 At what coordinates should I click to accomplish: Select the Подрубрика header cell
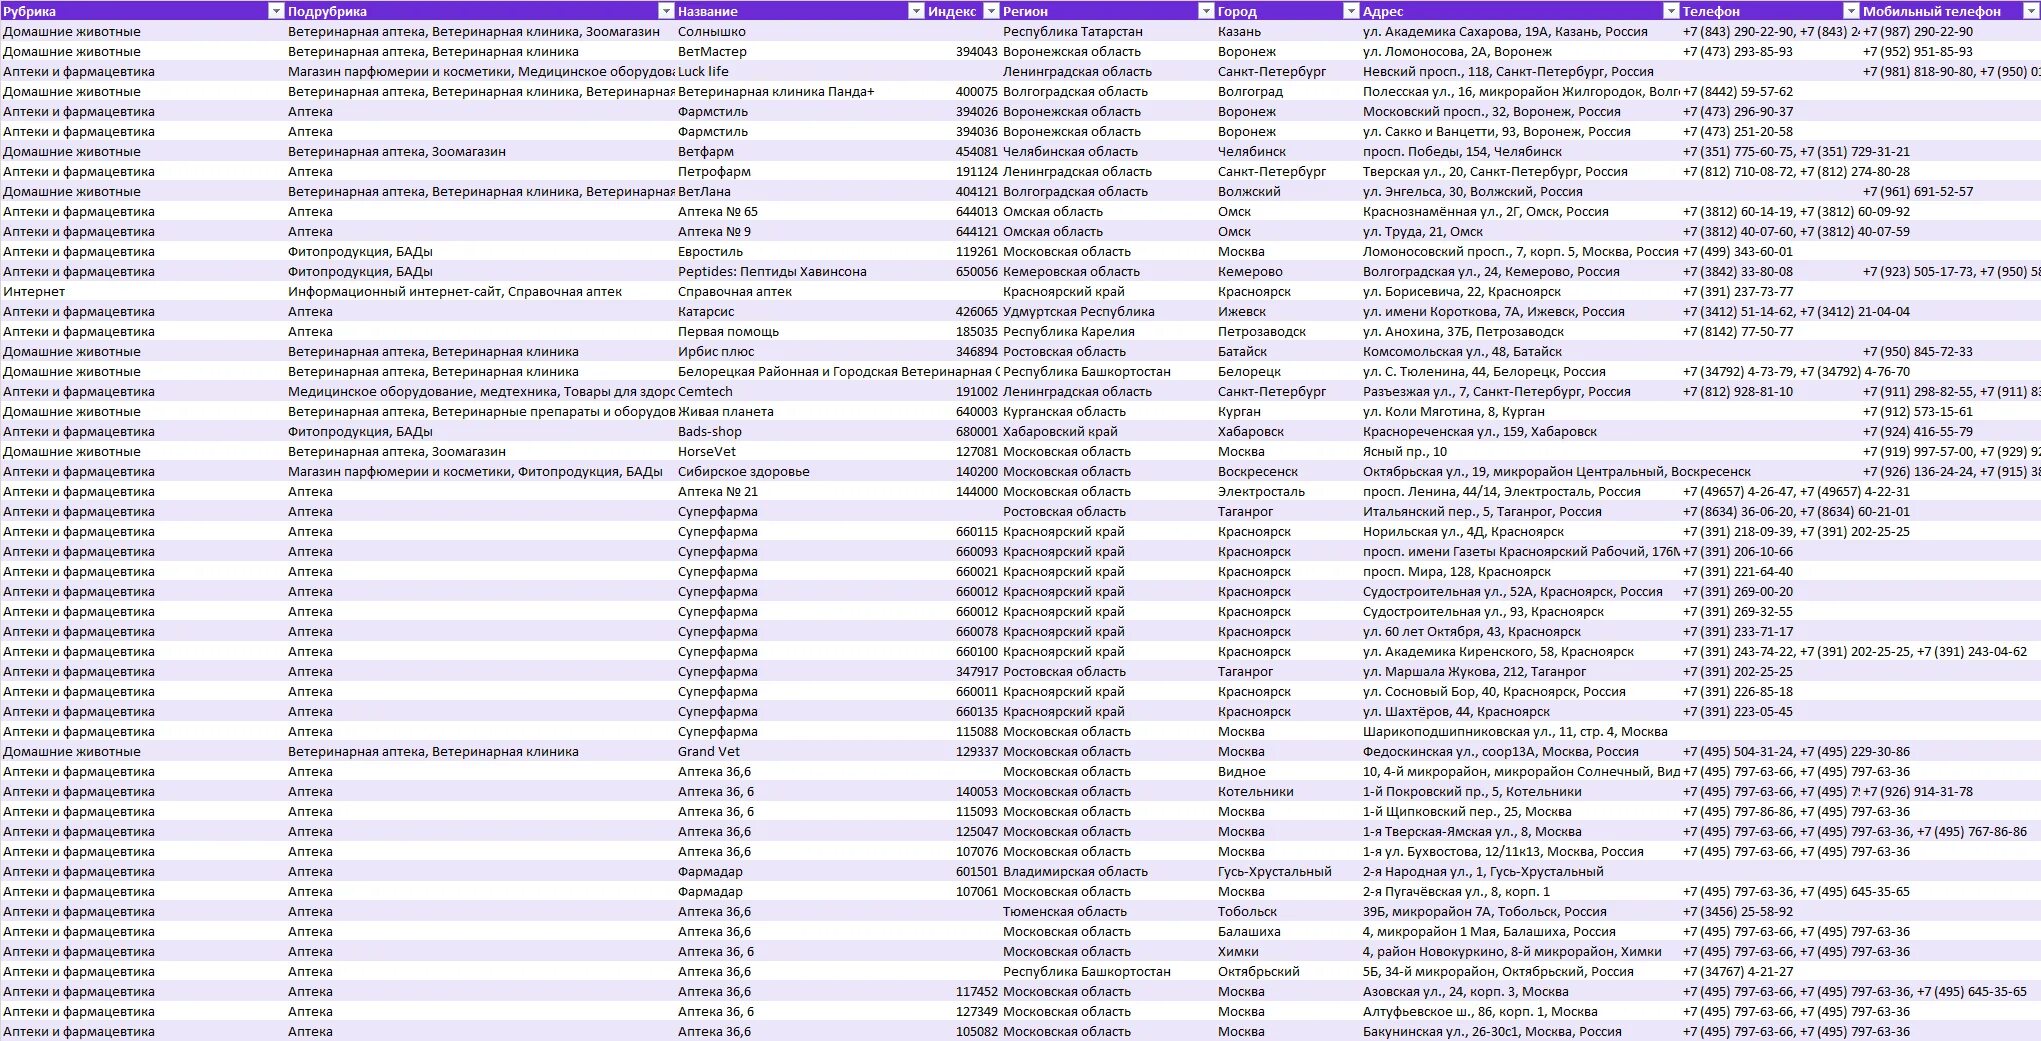coord(480,11)
